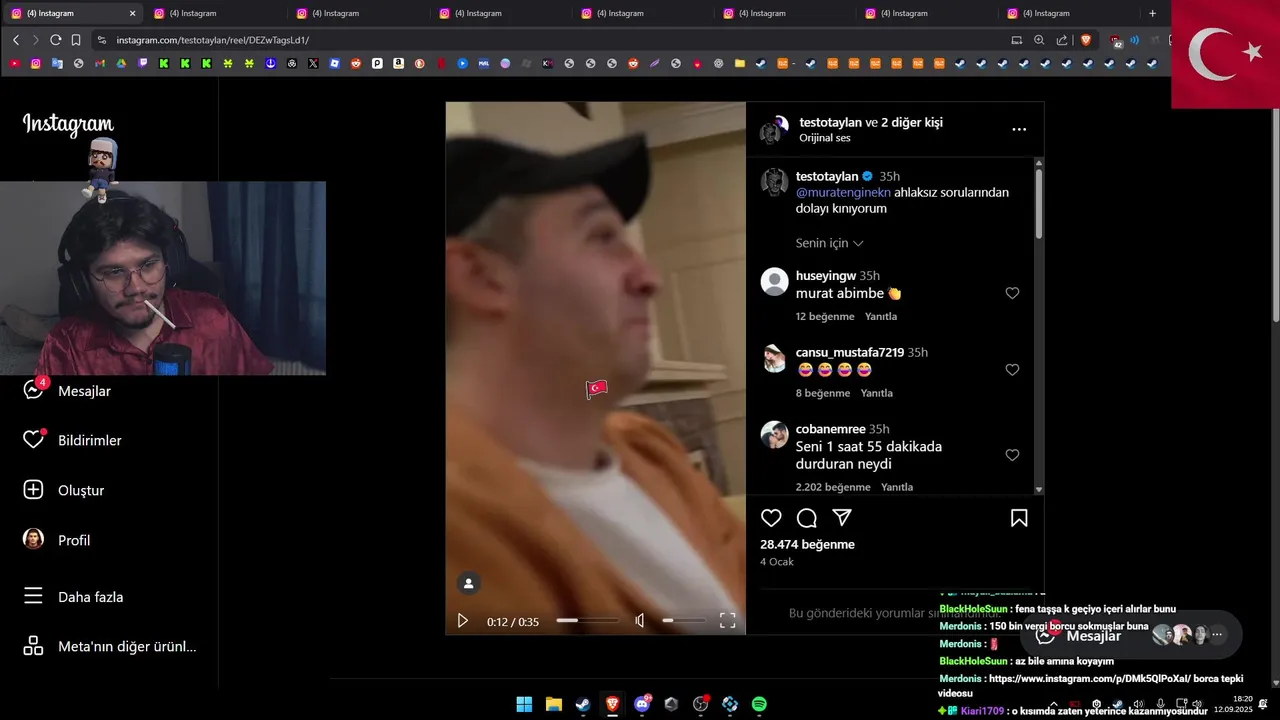Like cansu_mustafa7219's comment
The height and width of the screenshot is (720, 1280).
tap(1012, 370)
